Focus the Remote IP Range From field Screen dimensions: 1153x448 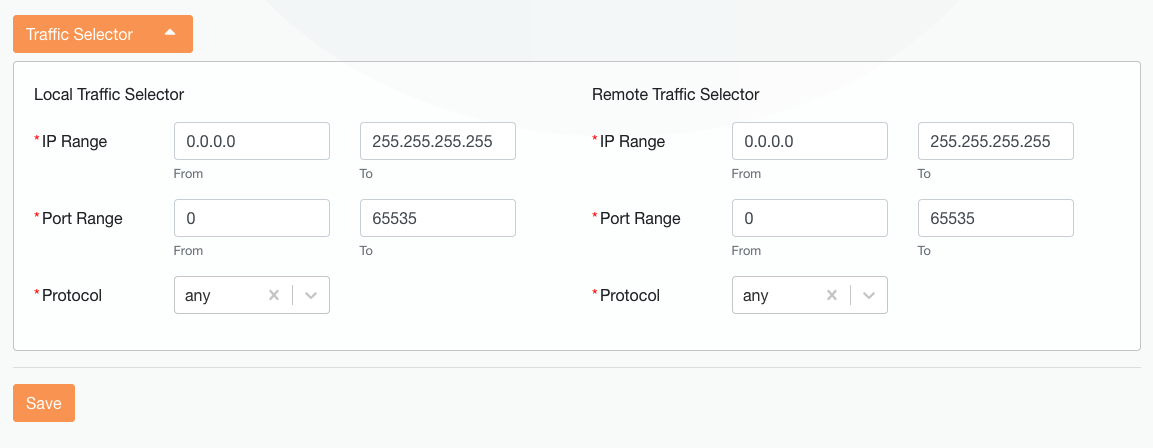tap(810, 141)
